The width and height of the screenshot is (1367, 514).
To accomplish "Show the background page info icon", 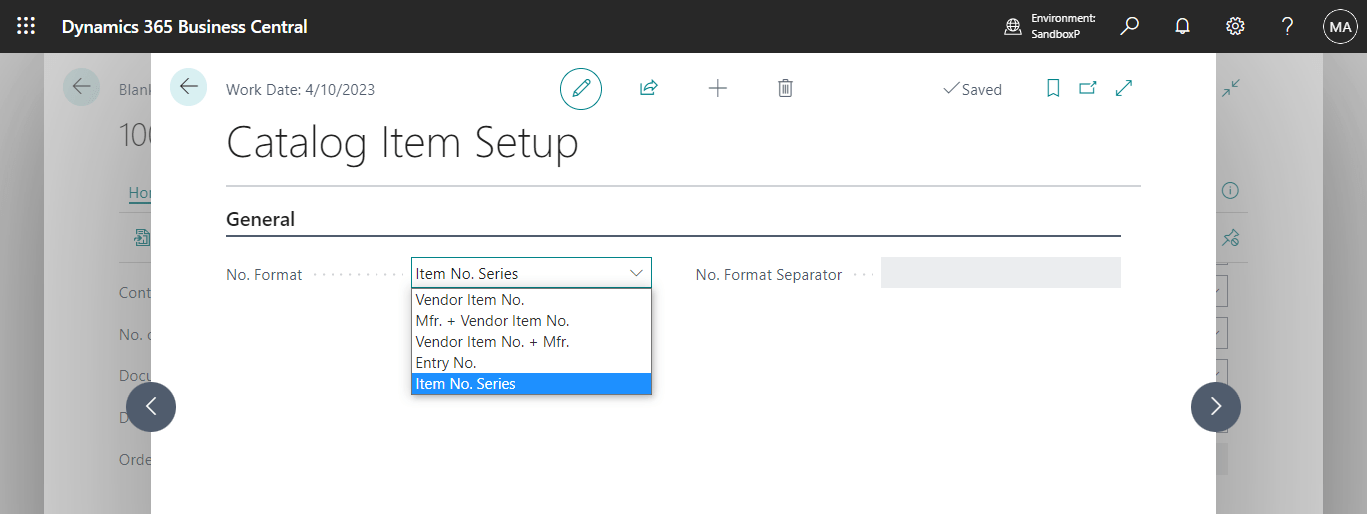I will click(x=1231, y=190).
